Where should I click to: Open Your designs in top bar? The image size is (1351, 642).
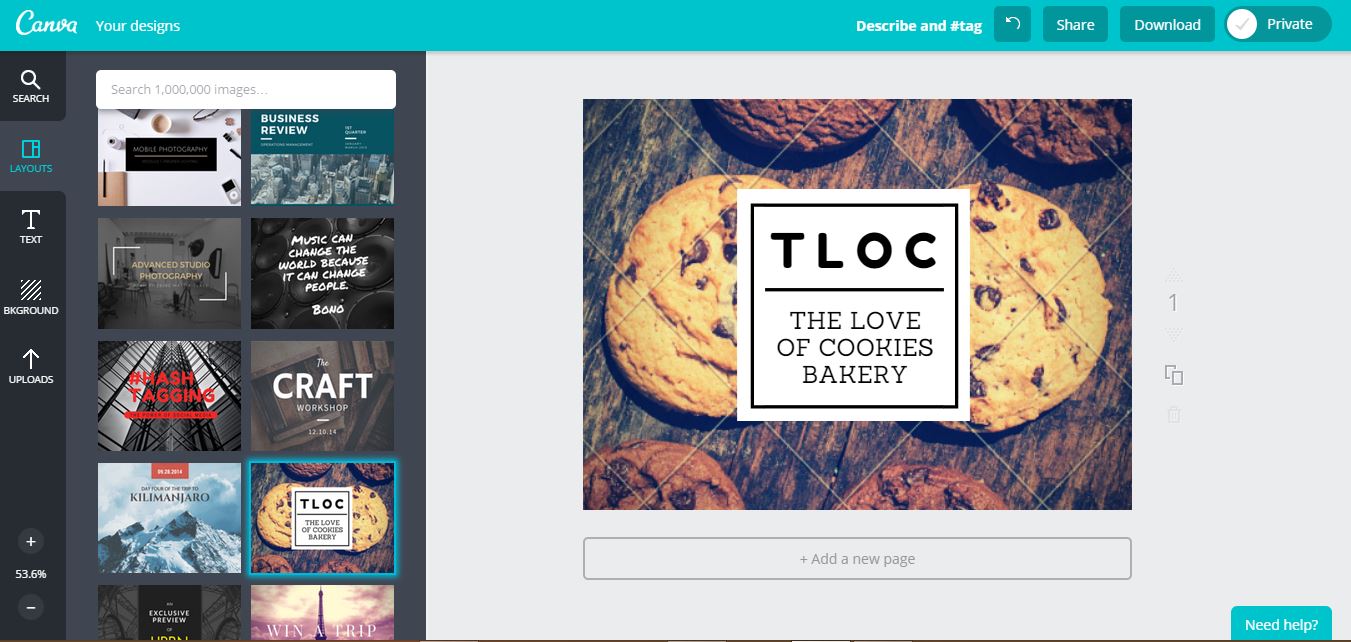pos(138,25)
